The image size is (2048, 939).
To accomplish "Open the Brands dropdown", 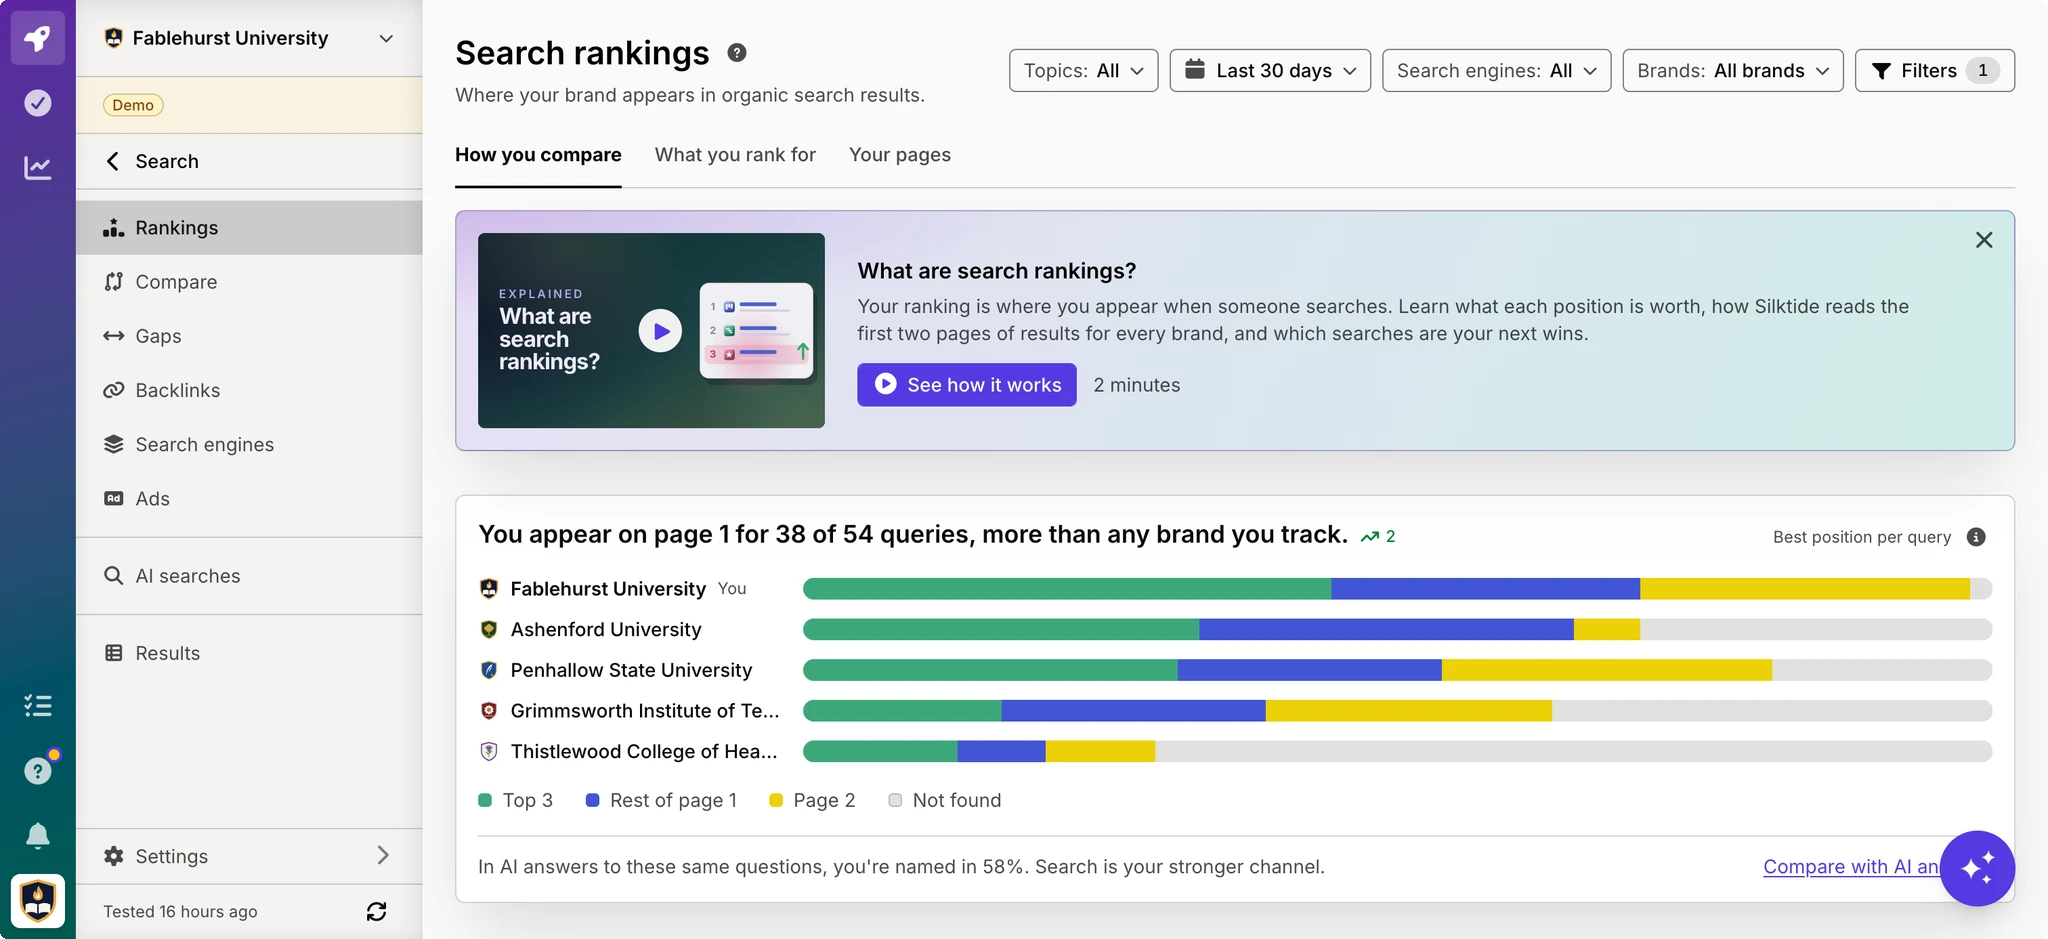I will coord(1732,71).
